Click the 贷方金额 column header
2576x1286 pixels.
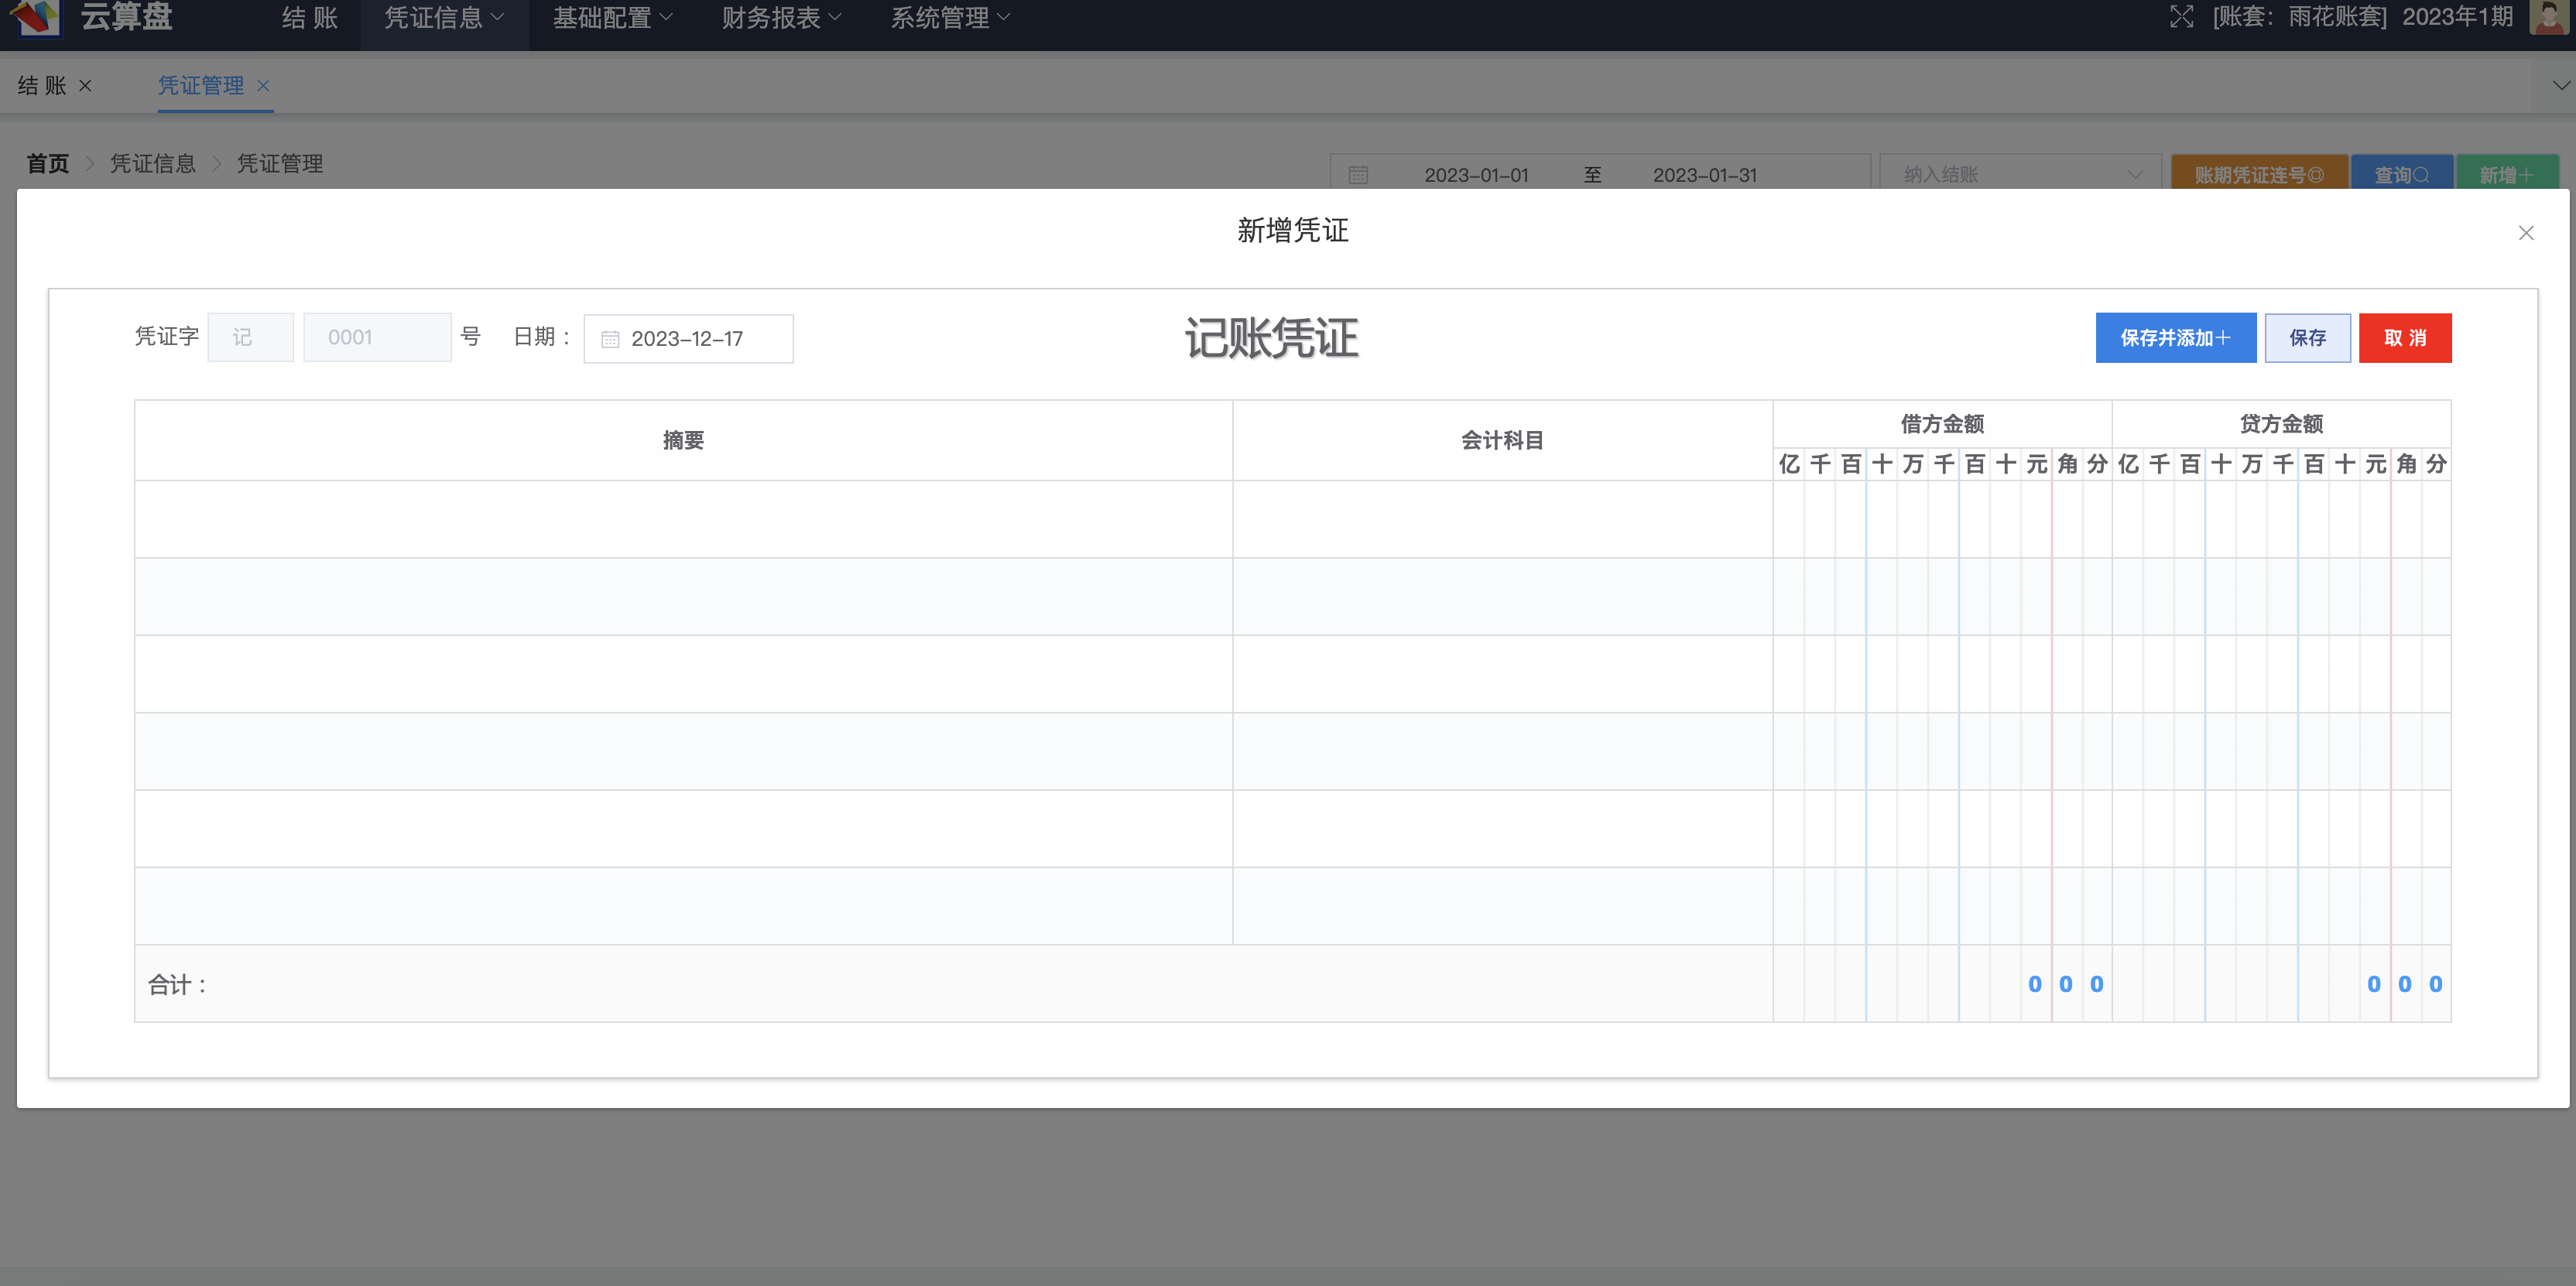[x=2281, y=424]
